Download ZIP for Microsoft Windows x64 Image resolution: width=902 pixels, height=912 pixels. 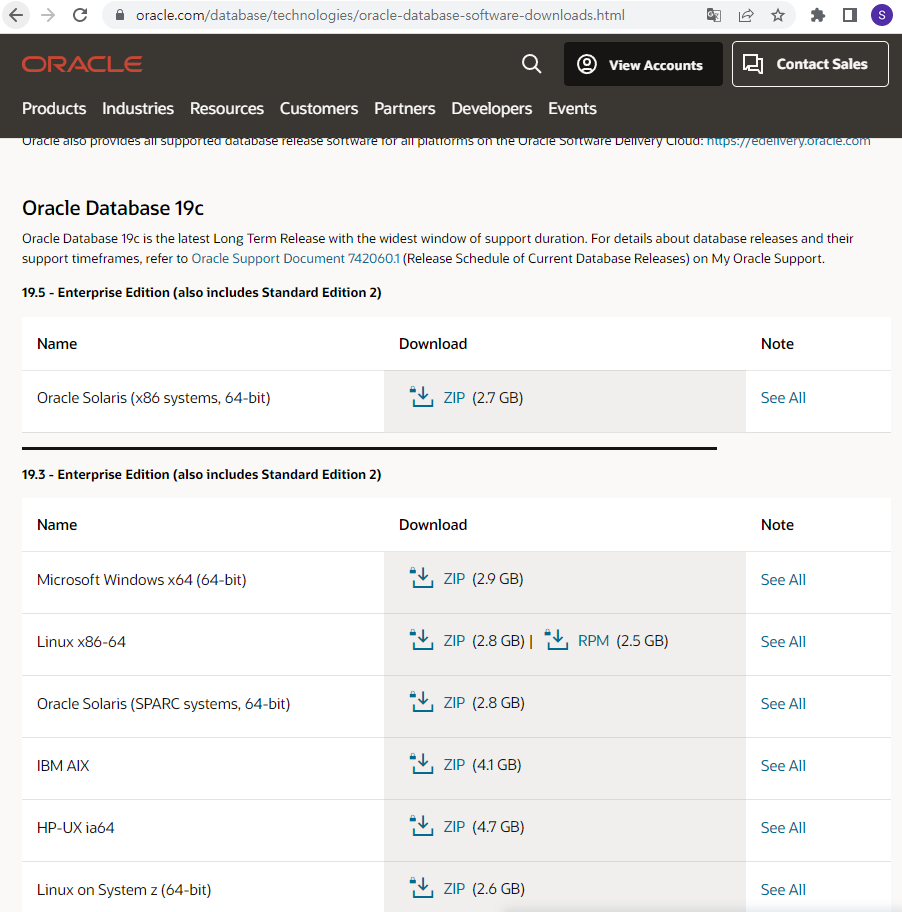pos(454,579)
